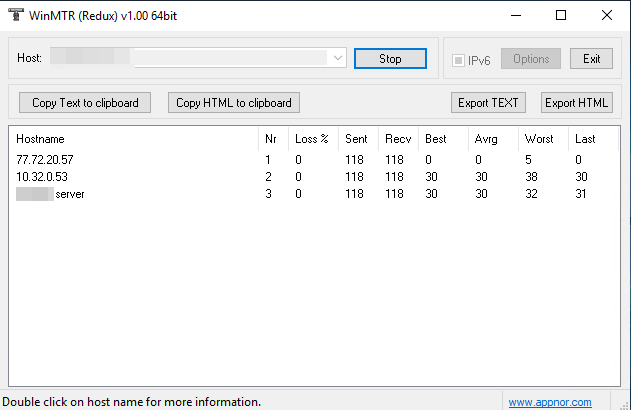Open the Options dialog
Viewport: 631px width, 410px height.
pos(531,59)
